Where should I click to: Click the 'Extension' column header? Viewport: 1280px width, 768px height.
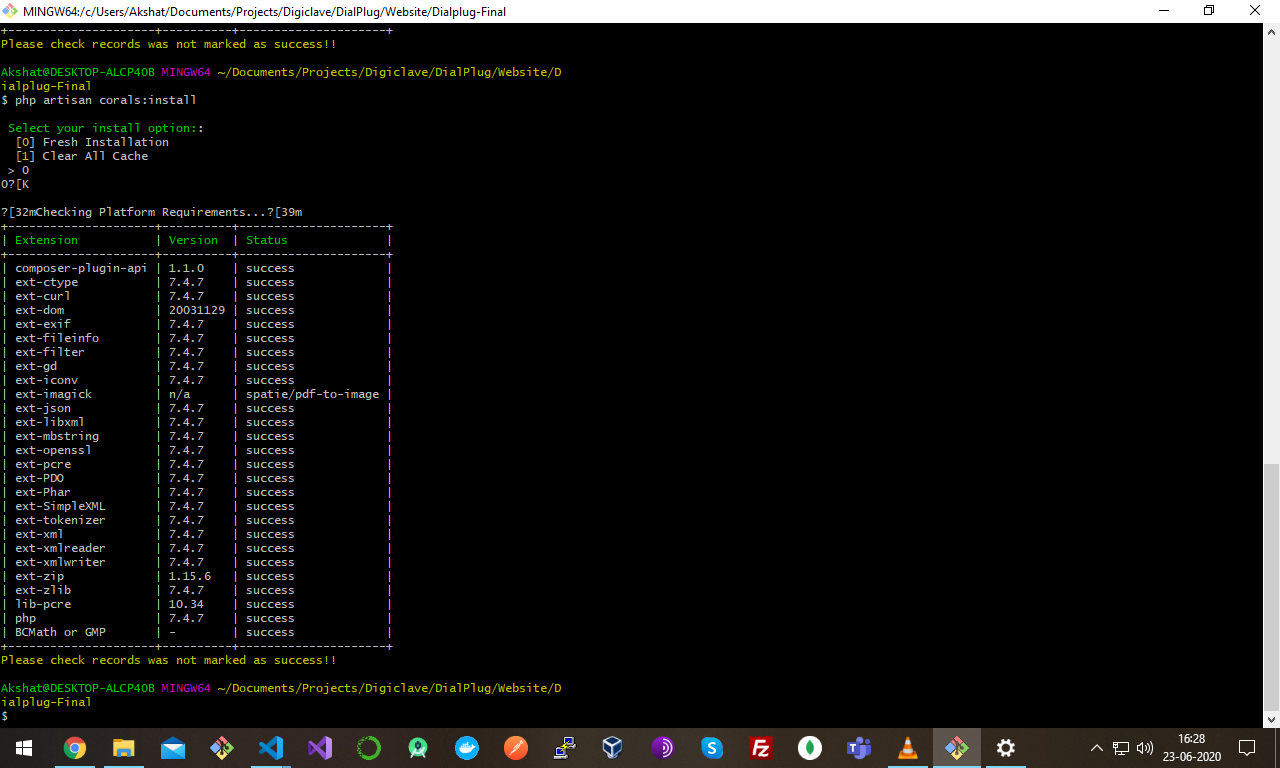[x=46, y=240]
